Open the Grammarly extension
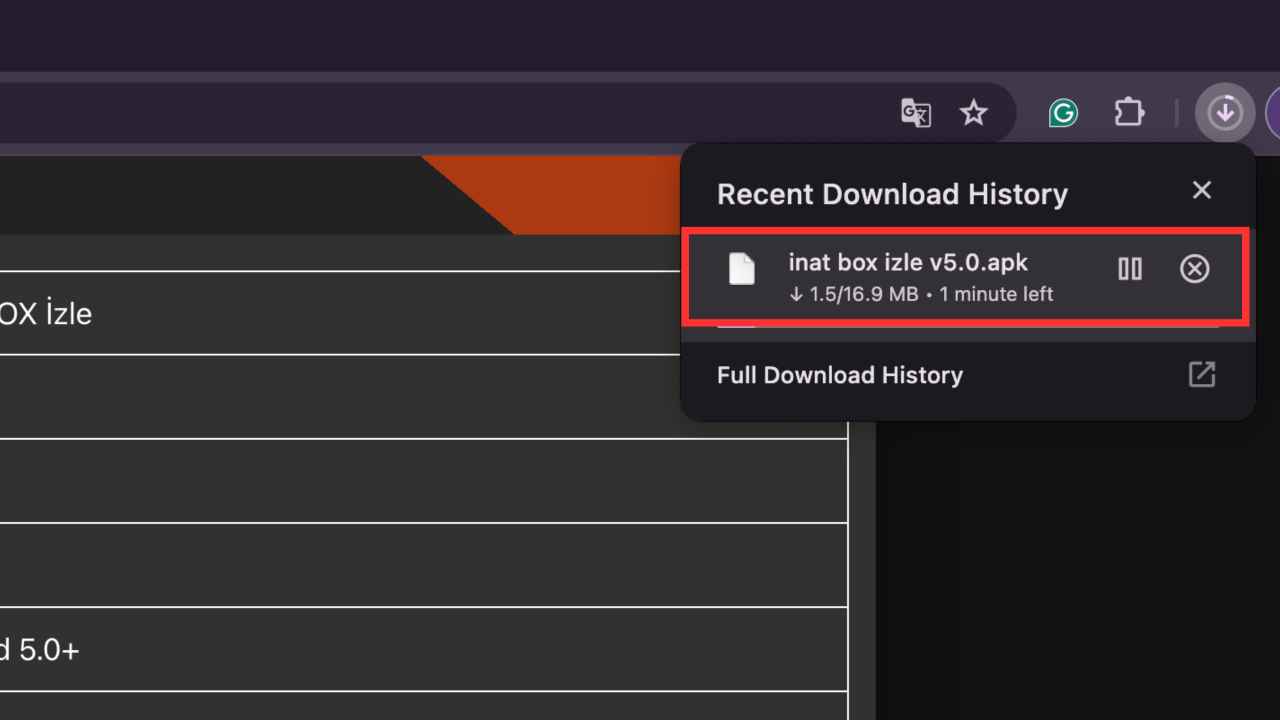This screenshot has height=720, width=1280. pos(1063,113)
